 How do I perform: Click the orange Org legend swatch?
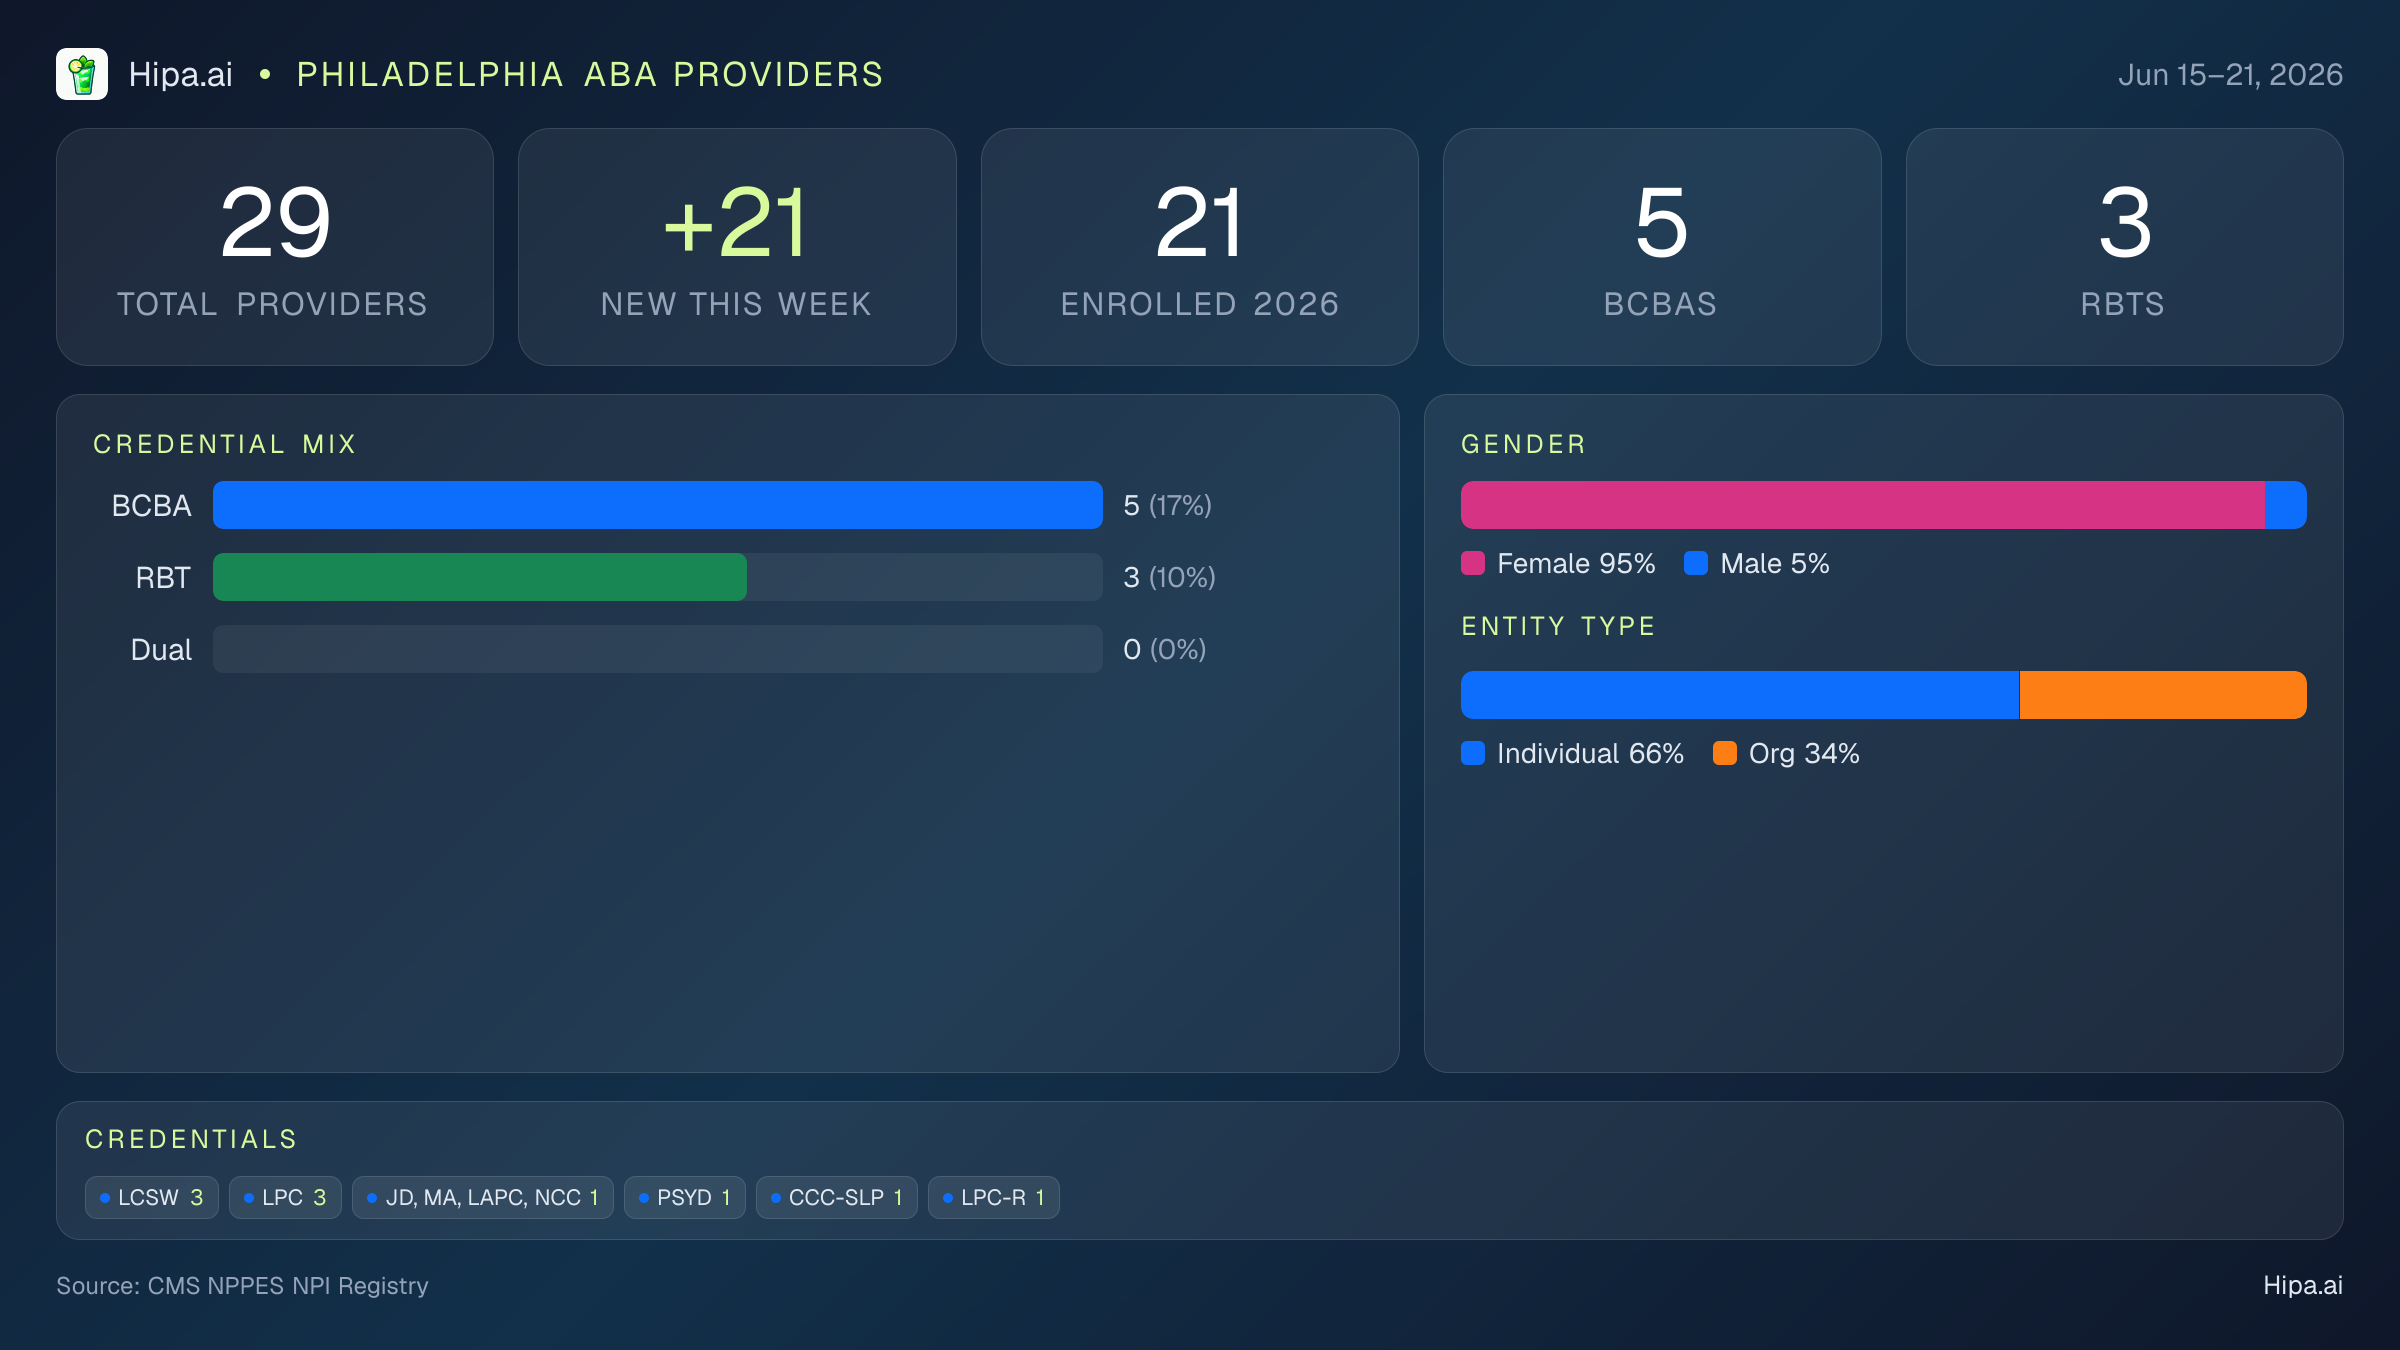pos(1725,753)
